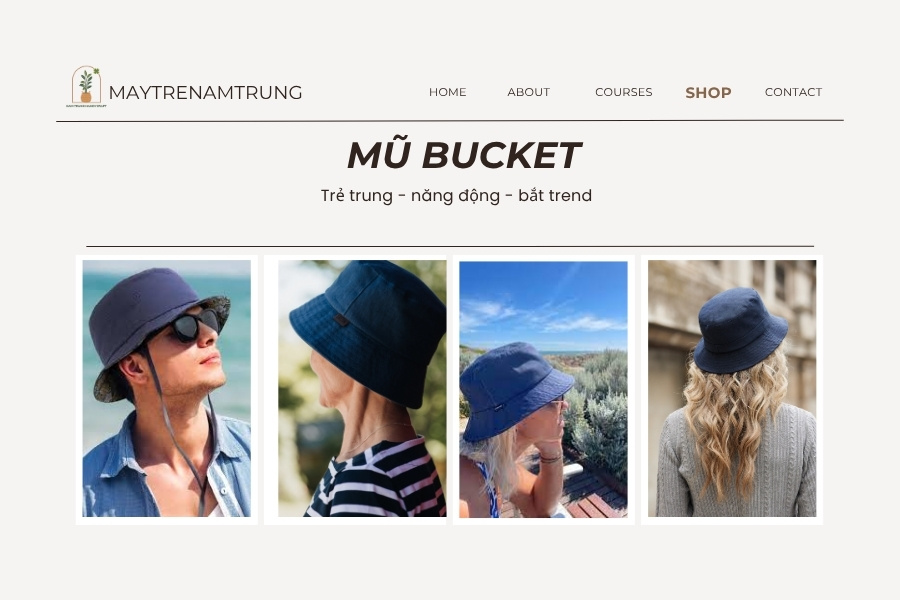This screenshot has width=900, height=600.
Task: Click the navy hat on the blonde woman
Action: pos(739,330)
